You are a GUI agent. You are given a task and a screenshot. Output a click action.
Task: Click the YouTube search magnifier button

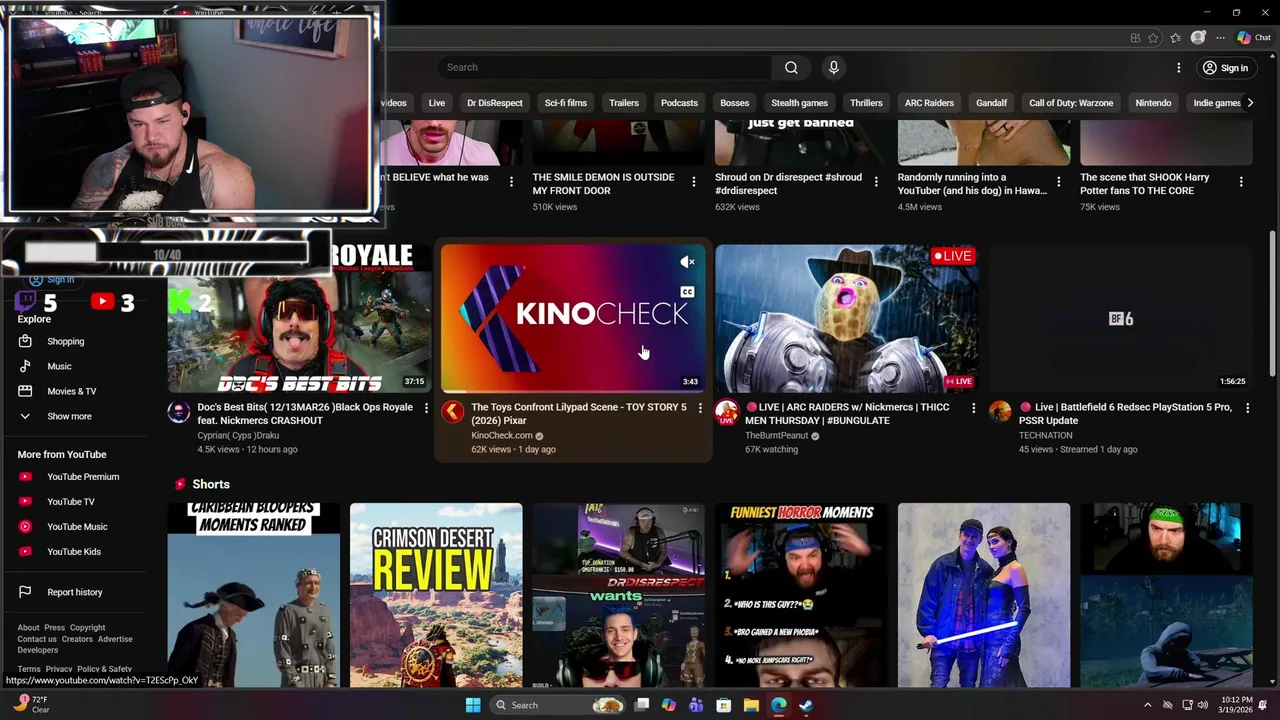pyautogui.click(x=791, y=67)
